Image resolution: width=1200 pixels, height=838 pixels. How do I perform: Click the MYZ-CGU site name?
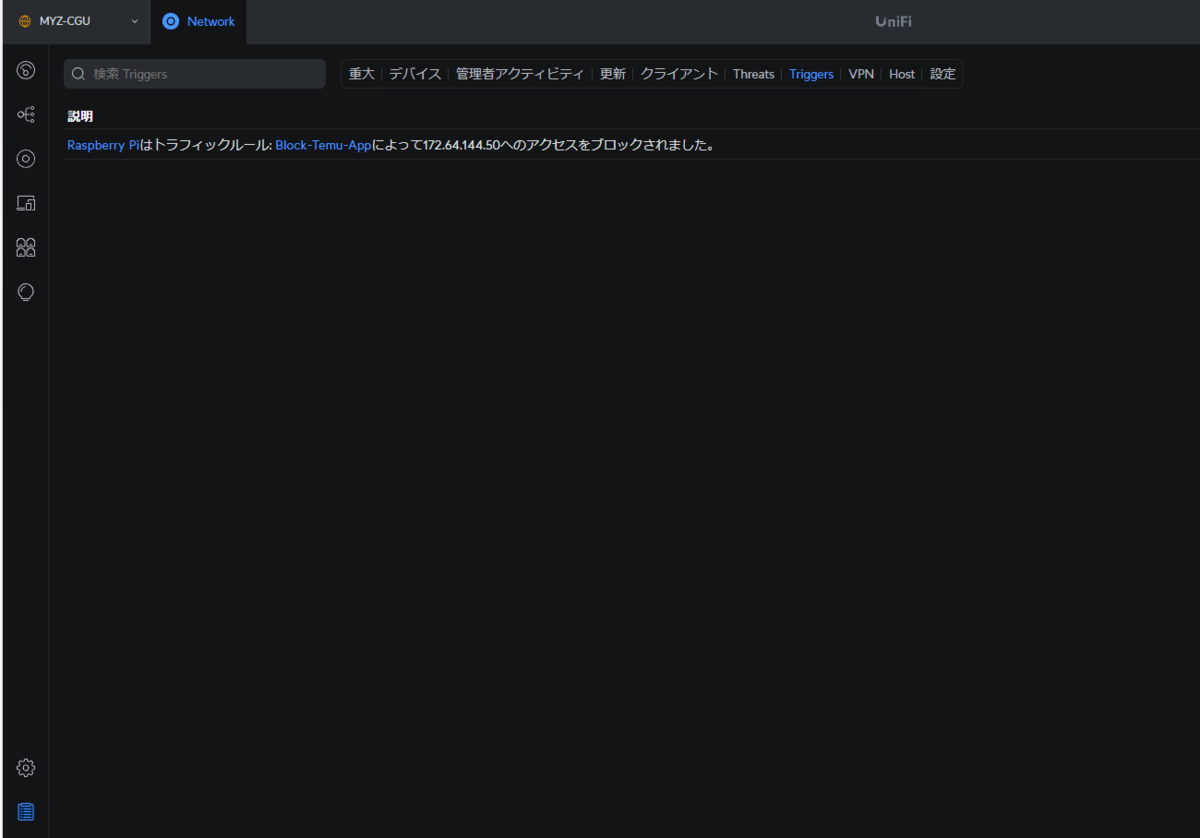65,21
